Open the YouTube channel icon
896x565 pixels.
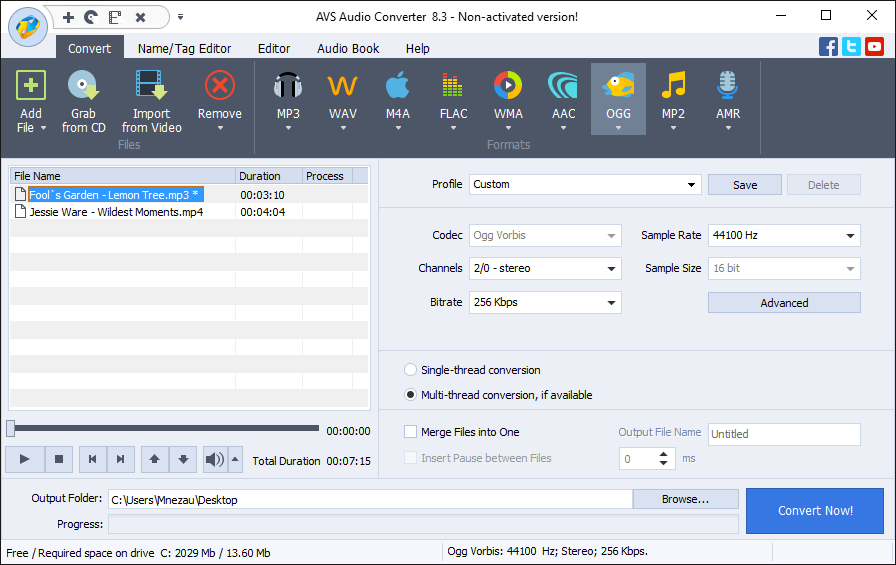(874, 46)
